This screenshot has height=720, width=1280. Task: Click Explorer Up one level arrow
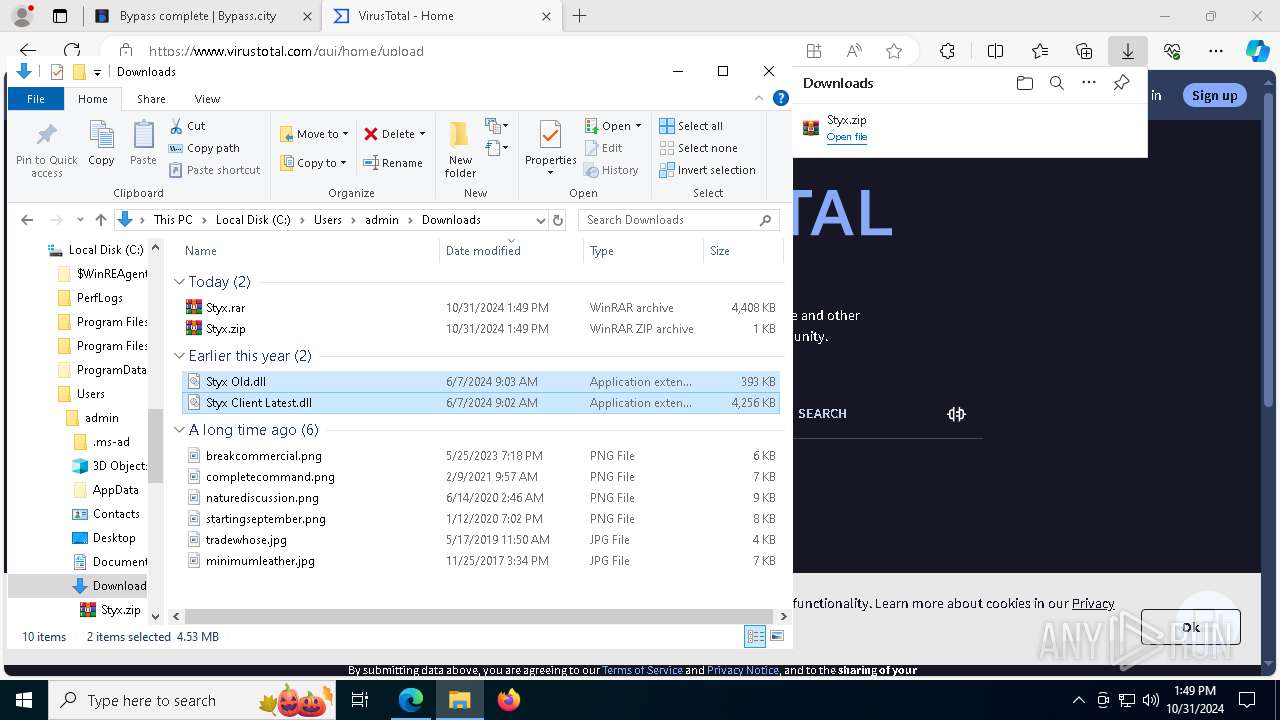click(x=100, y=220)
